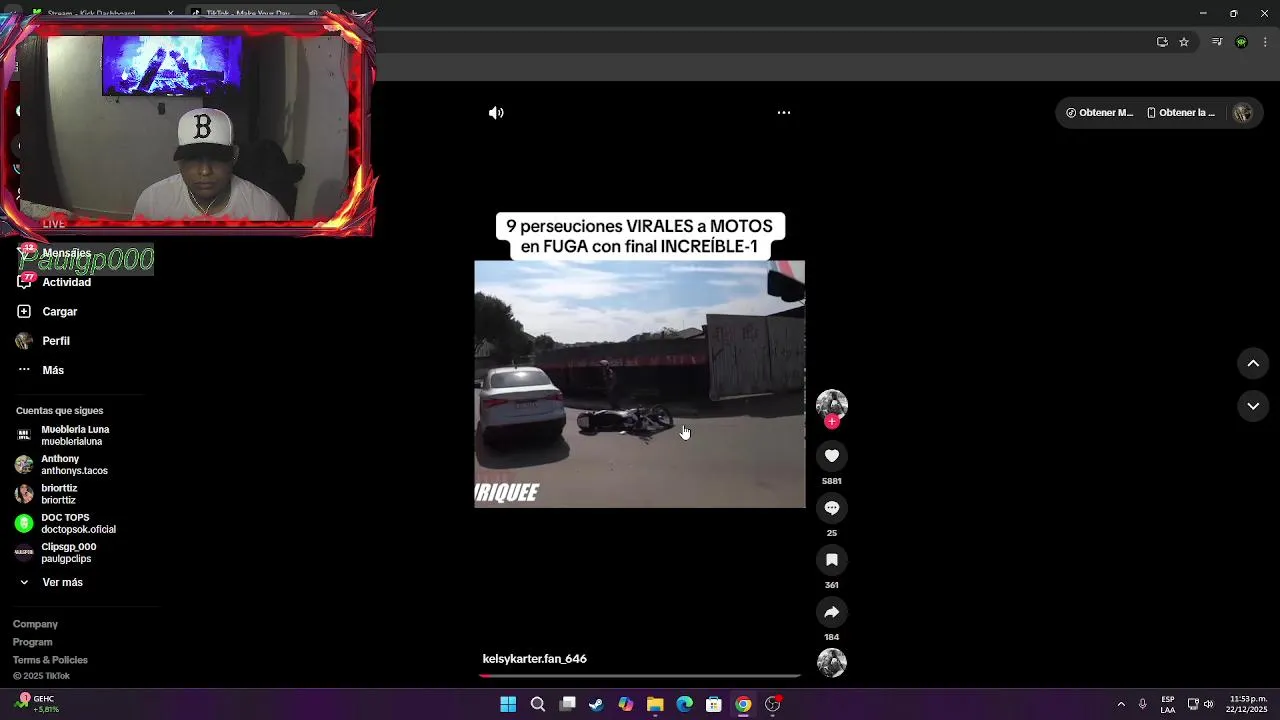Image resolution: width=1280 pixels, height=720 pixels.
Task: Expand the Program footer section
Action: pos(32,642)
